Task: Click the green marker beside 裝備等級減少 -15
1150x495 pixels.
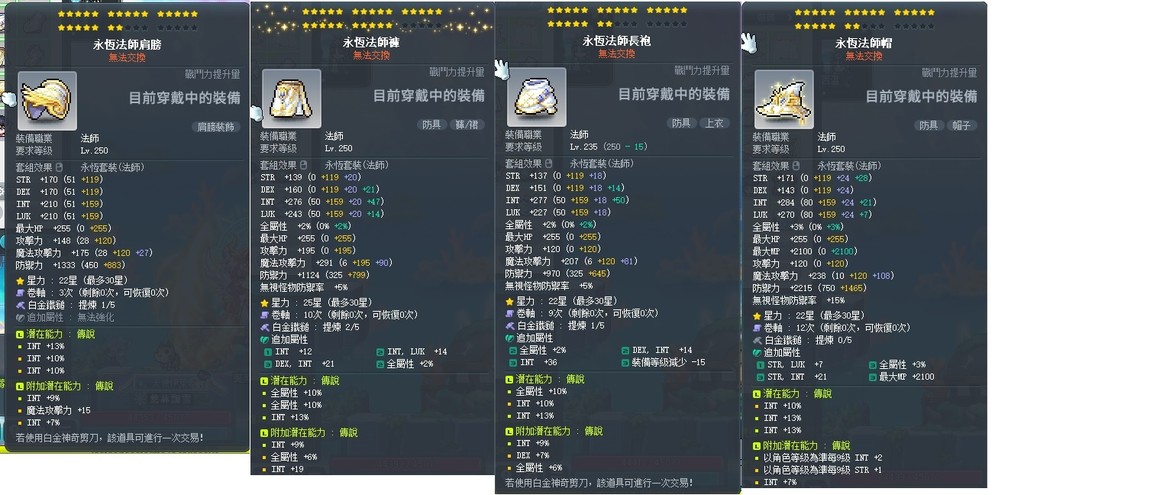Action: 625,362
